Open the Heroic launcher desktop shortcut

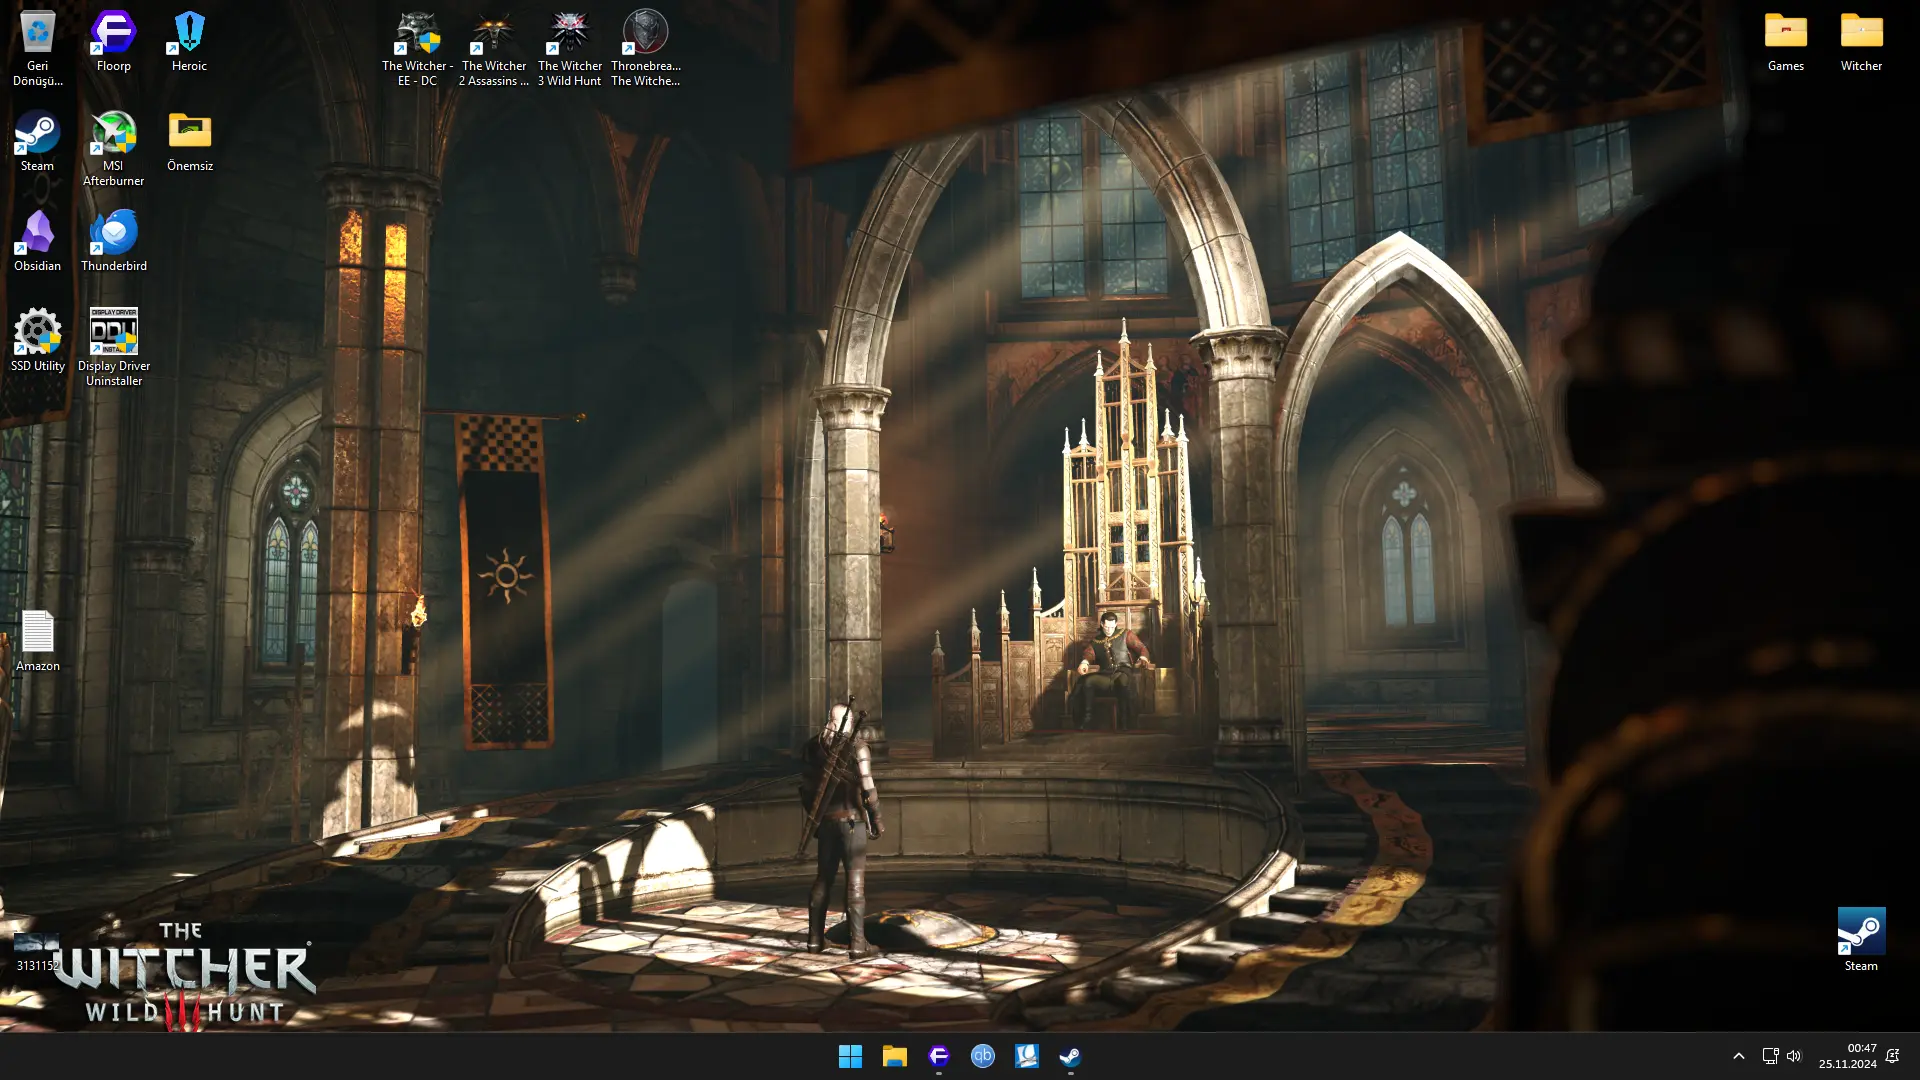(189, 41)
